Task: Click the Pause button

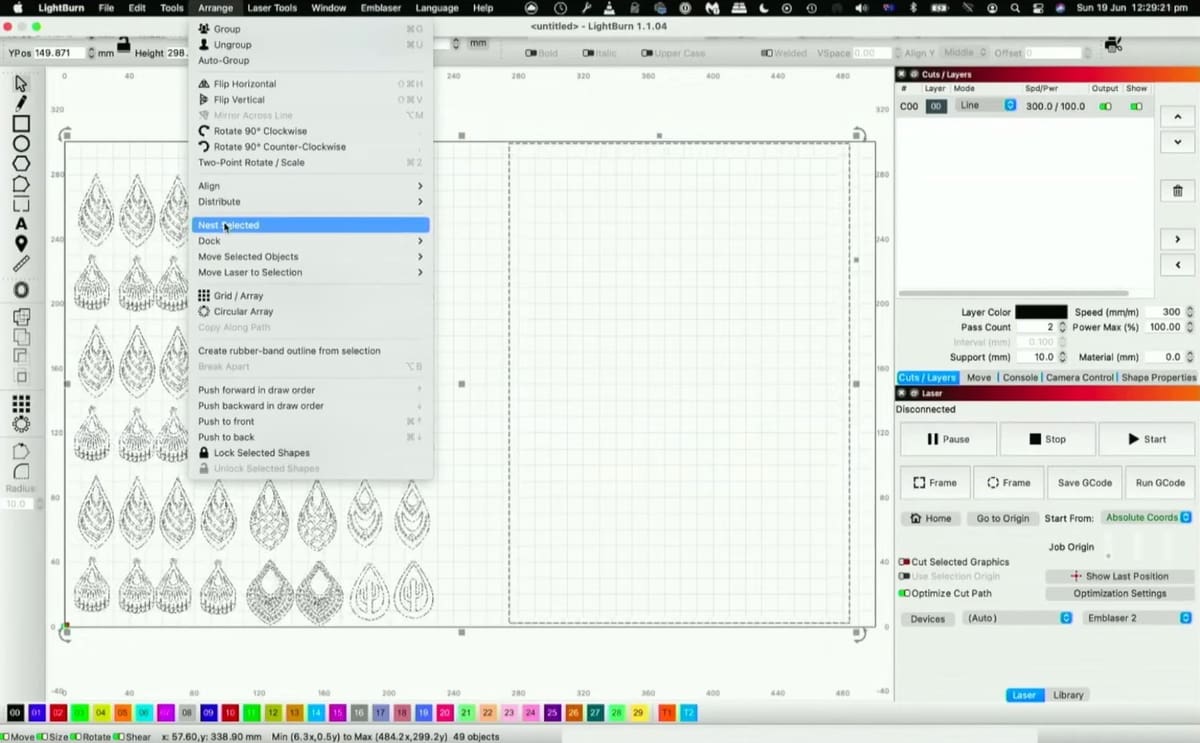Action: (948, 439)
